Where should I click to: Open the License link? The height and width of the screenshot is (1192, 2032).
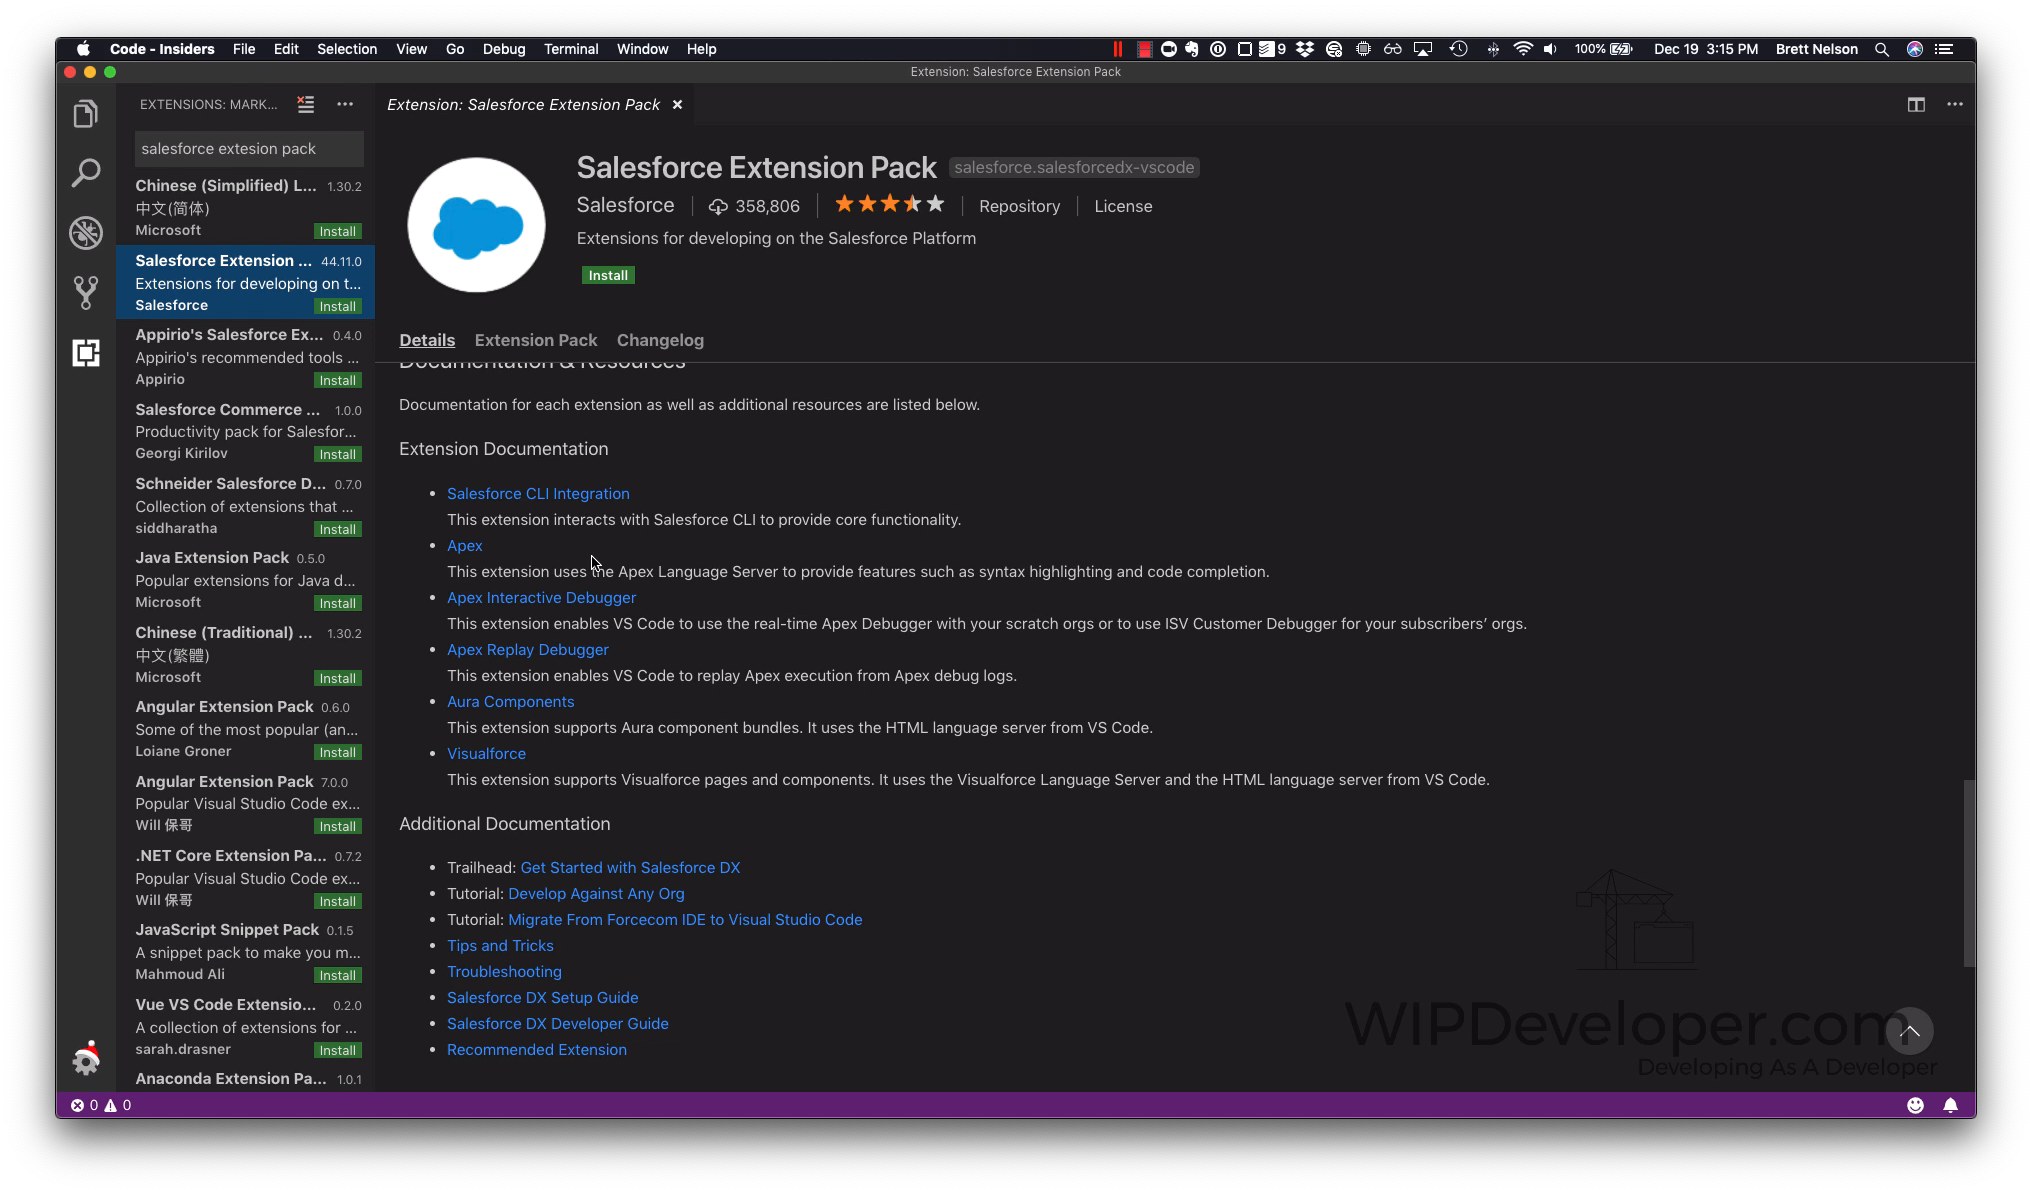[1123, 206]
